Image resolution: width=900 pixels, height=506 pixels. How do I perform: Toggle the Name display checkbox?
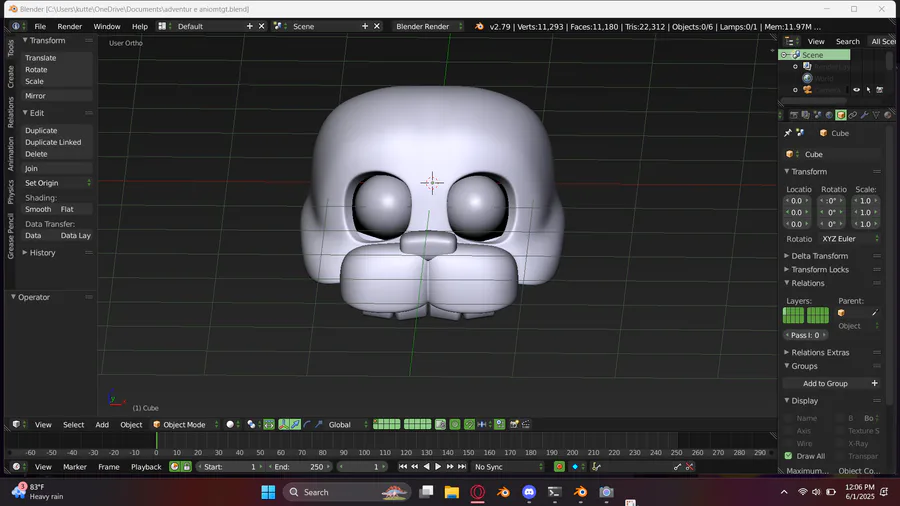point(789,418)
